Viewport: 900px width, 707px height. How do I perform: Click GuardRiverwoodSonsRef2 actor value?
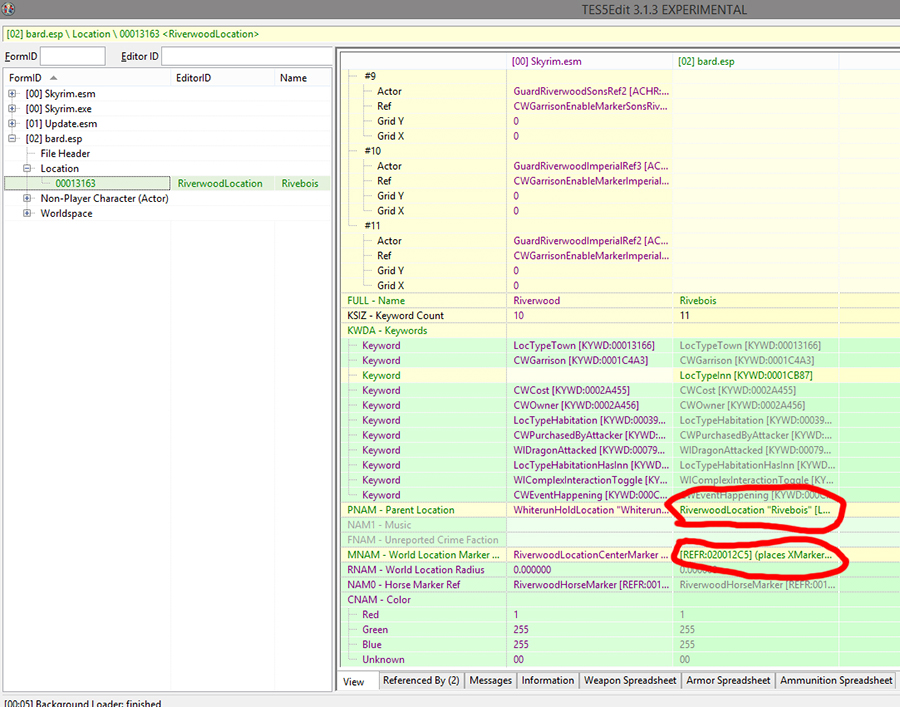(591, 91)
